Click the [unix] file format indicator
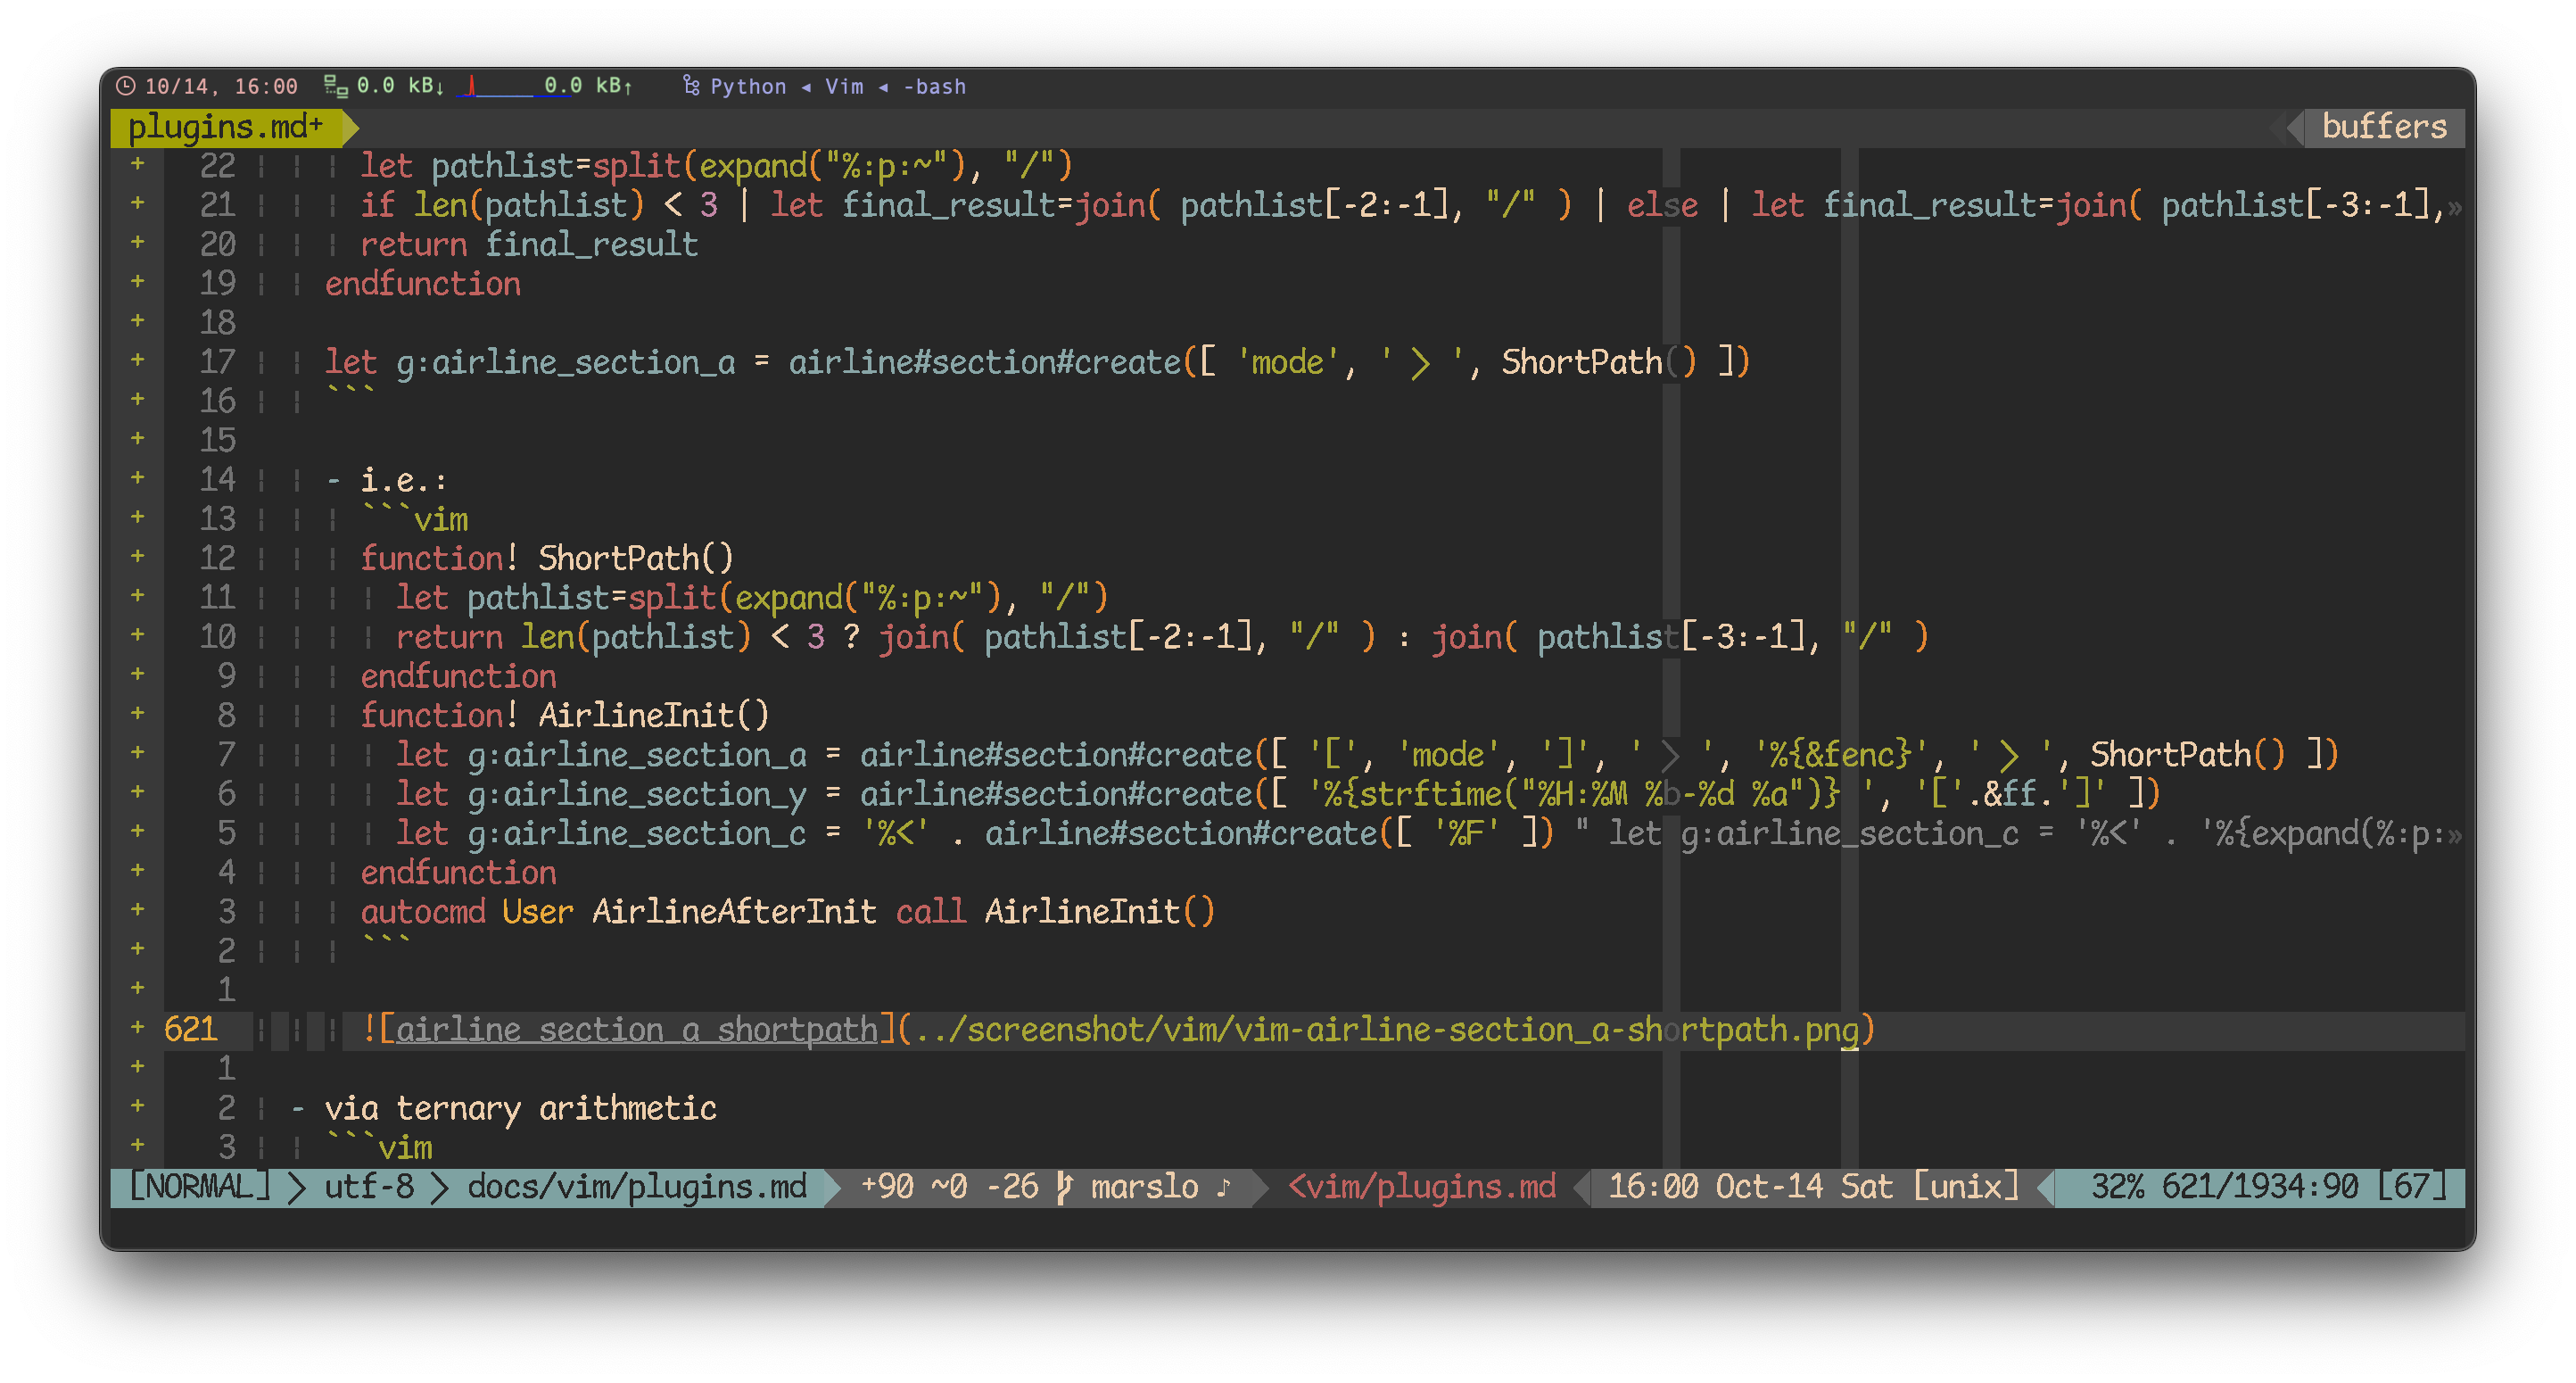The image size is (2576, 1383). tap(1965, 1186)
